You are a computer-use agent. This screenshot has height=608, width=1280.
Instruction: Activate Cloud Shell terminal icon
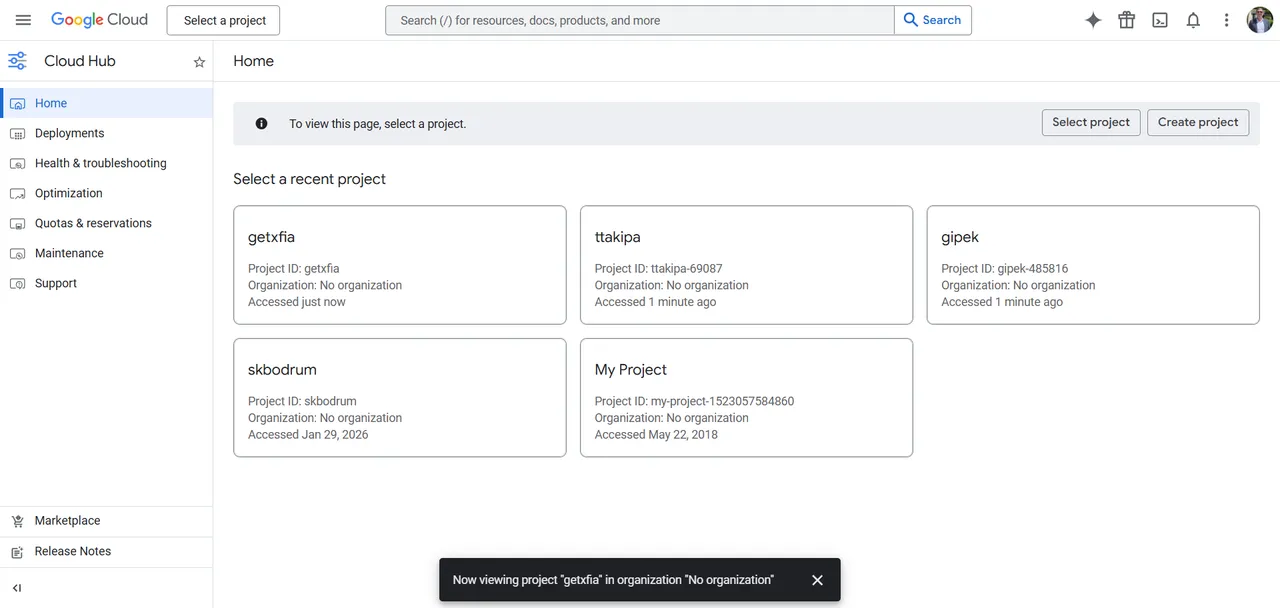pos(1160,20)
